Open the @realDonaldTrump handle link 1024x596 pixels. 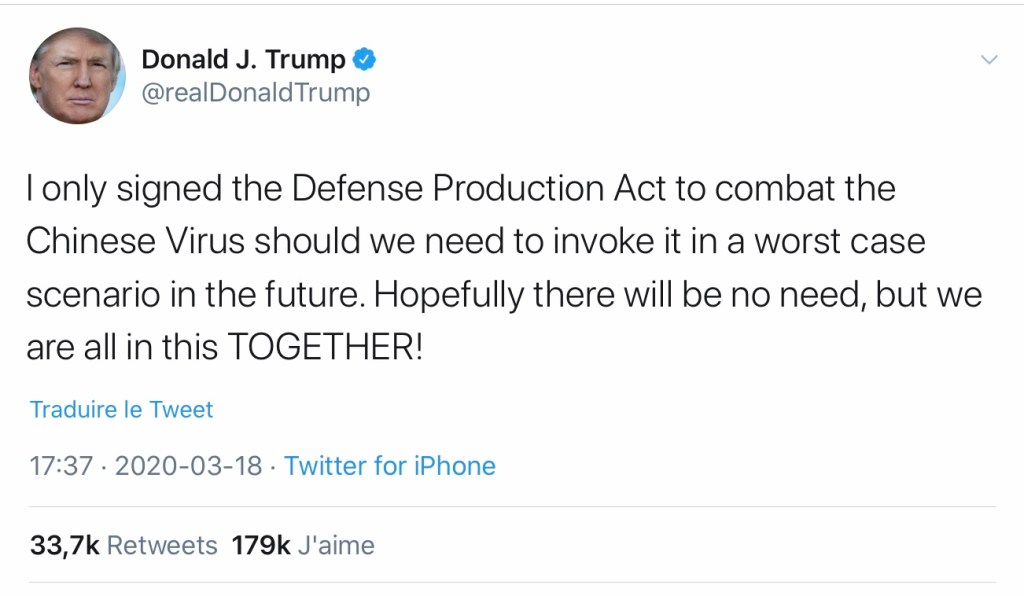[x=255, y=93]
